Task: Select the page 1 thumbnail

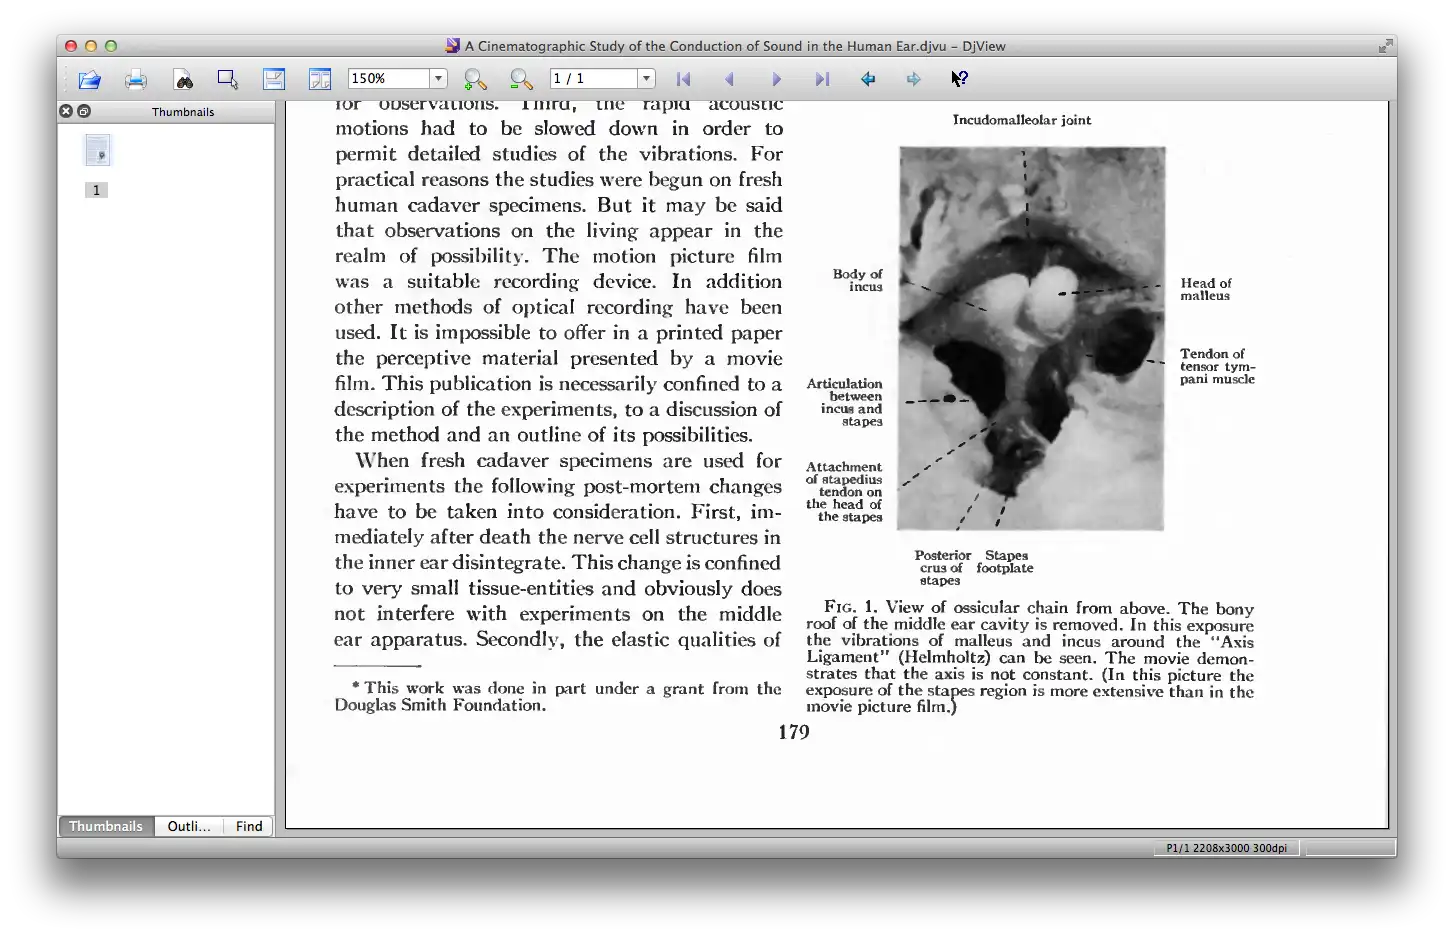Action: click(x=97, y=150)
